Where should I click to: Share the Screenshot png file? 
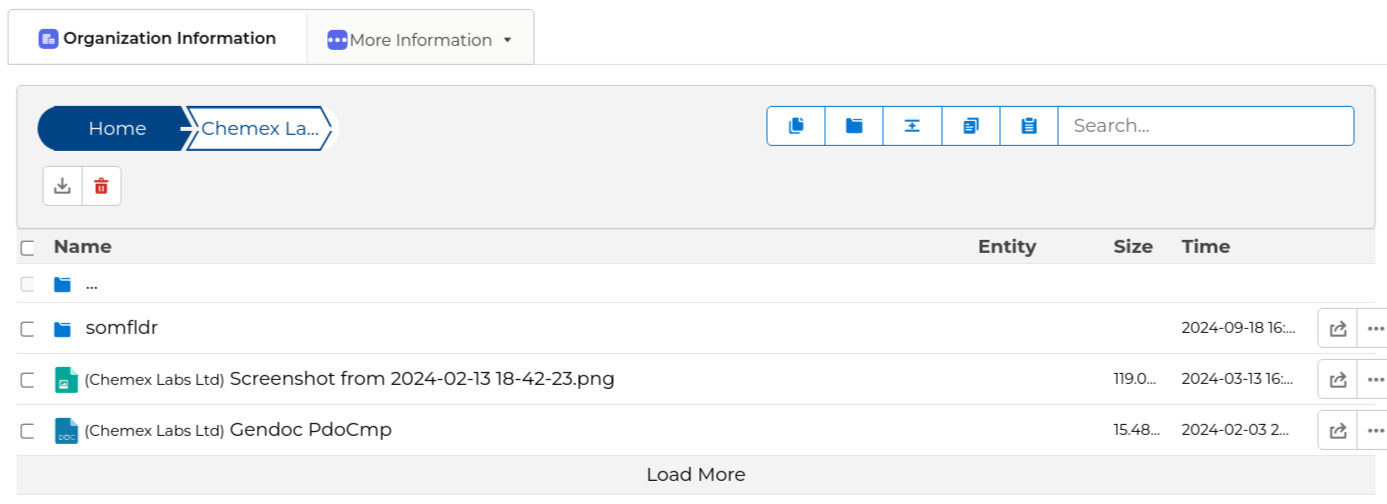(x=1337, y=379)
